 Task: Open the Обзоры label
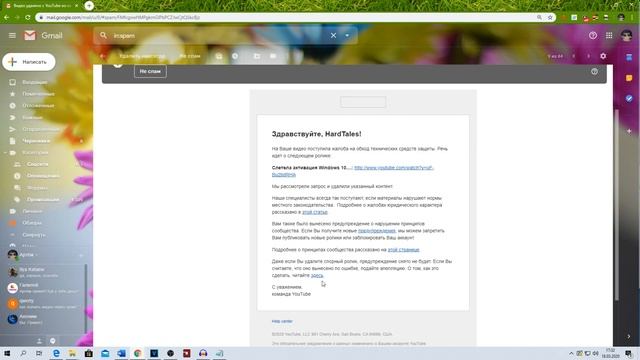tap(32, 223)
